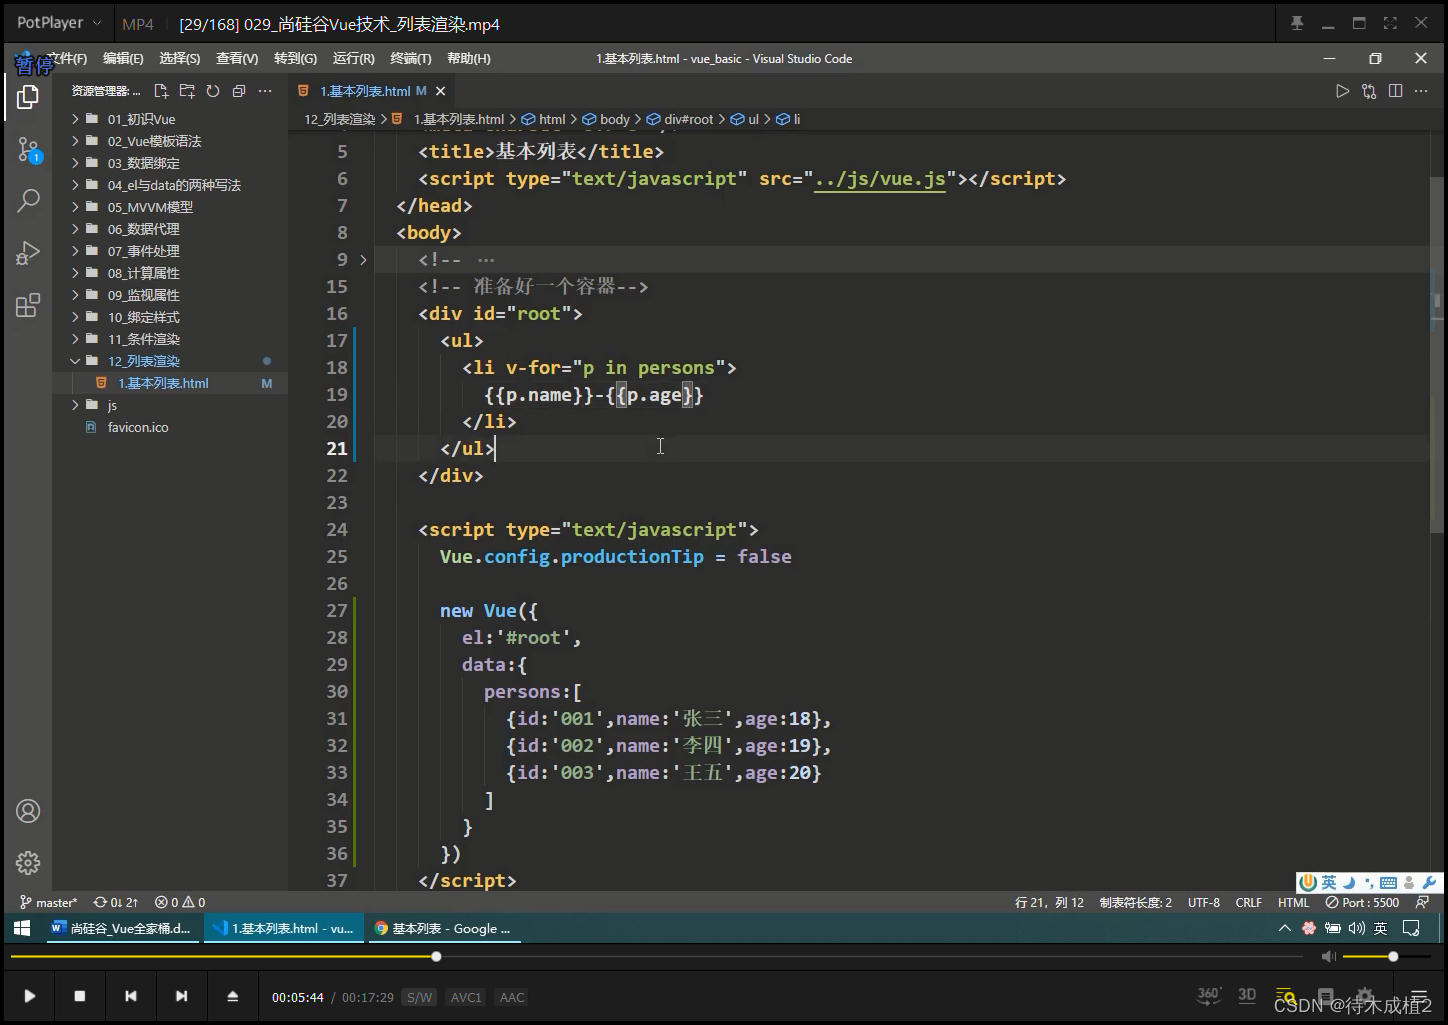The height and width of the screenshot is (1025, 1448).
Task: Close the 1.基本列表.html editor tab
Action: click(440, 91)
